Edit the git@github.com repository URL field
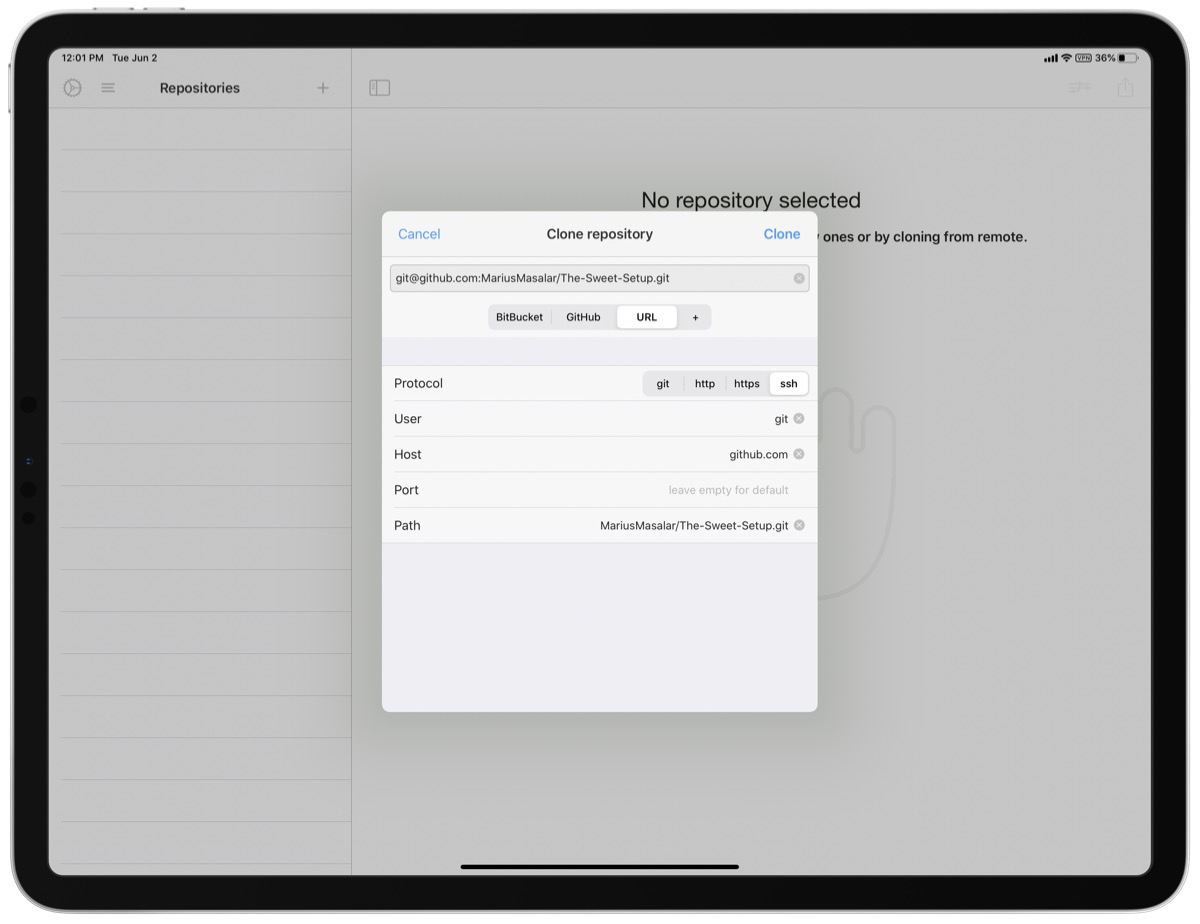 pyautogui.click(x=599, y=278)
